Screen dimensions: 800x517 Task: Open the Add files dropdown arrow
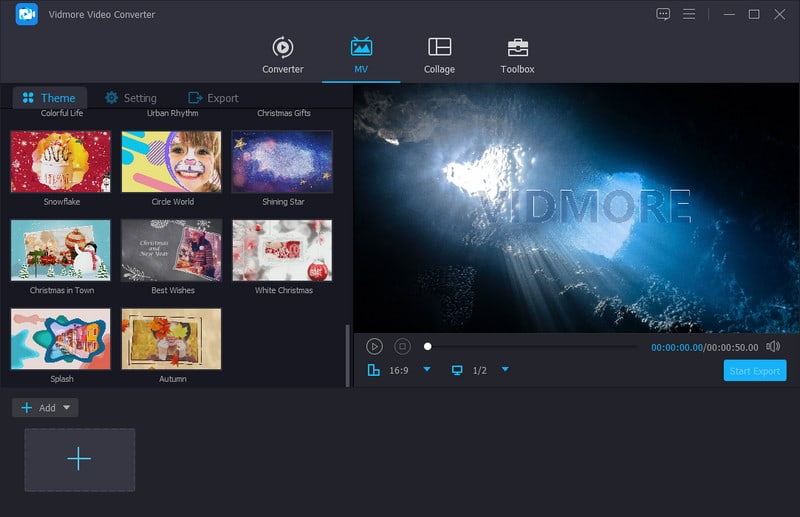click(67, 408)
